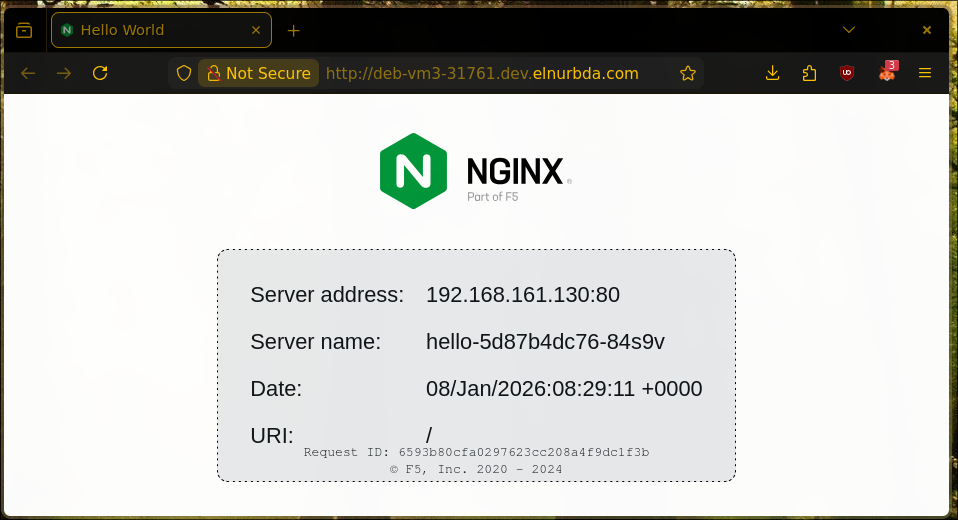Close the browser window

coord(927,30)
